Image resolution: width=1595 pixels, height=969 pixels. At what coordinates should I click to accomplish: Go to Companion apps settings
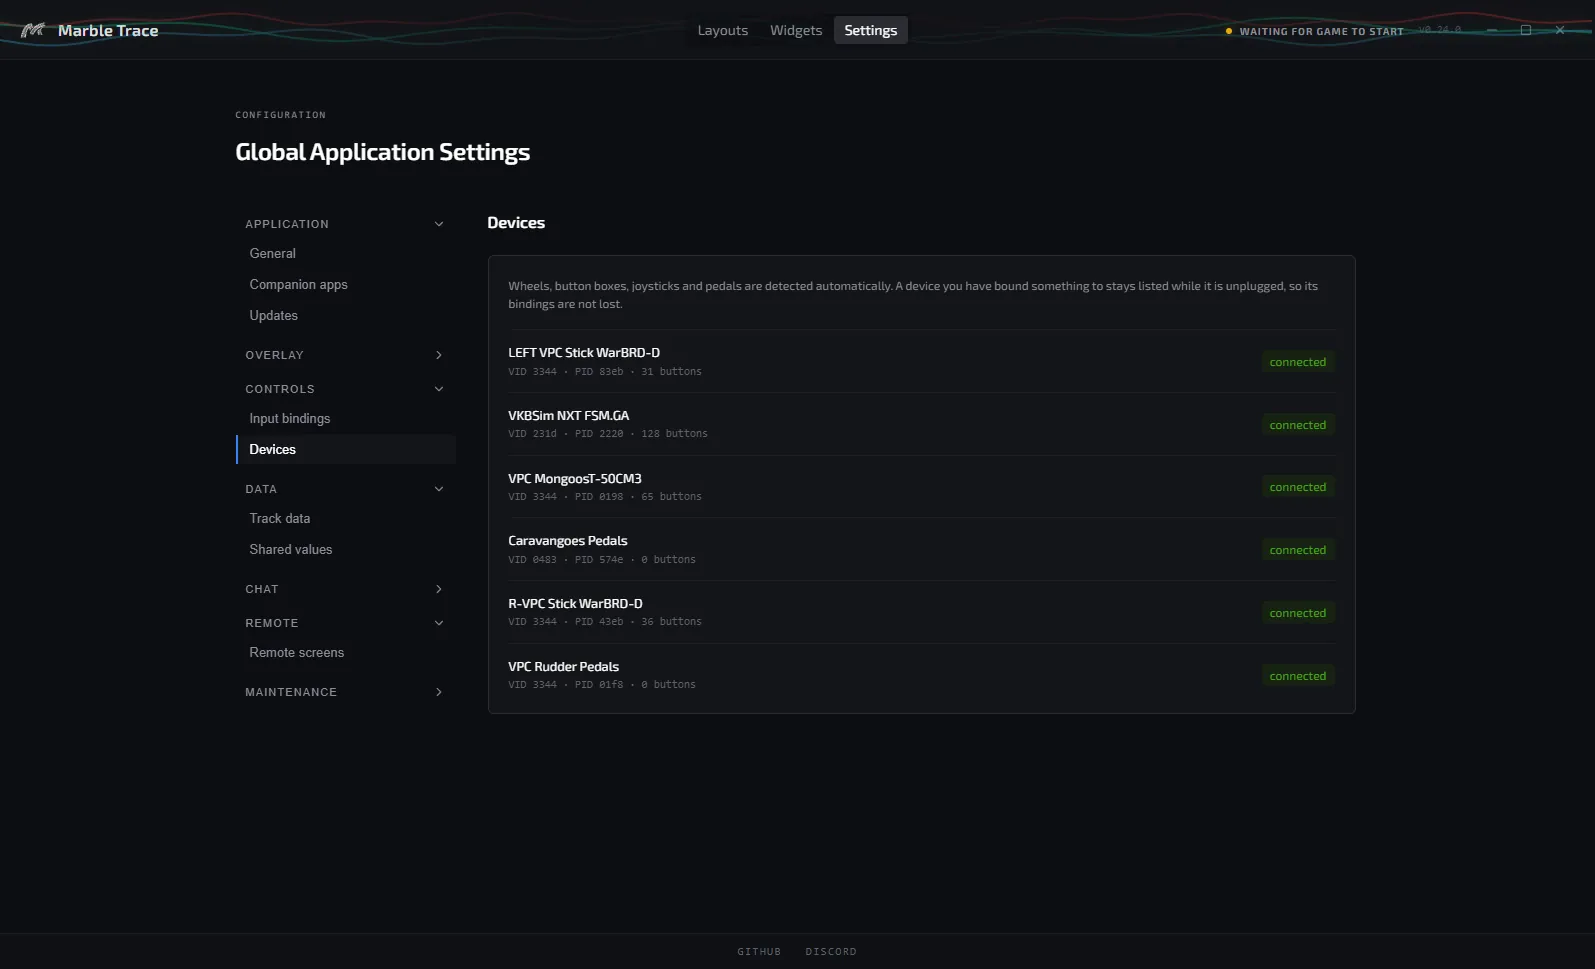click(x=346, y=285)
